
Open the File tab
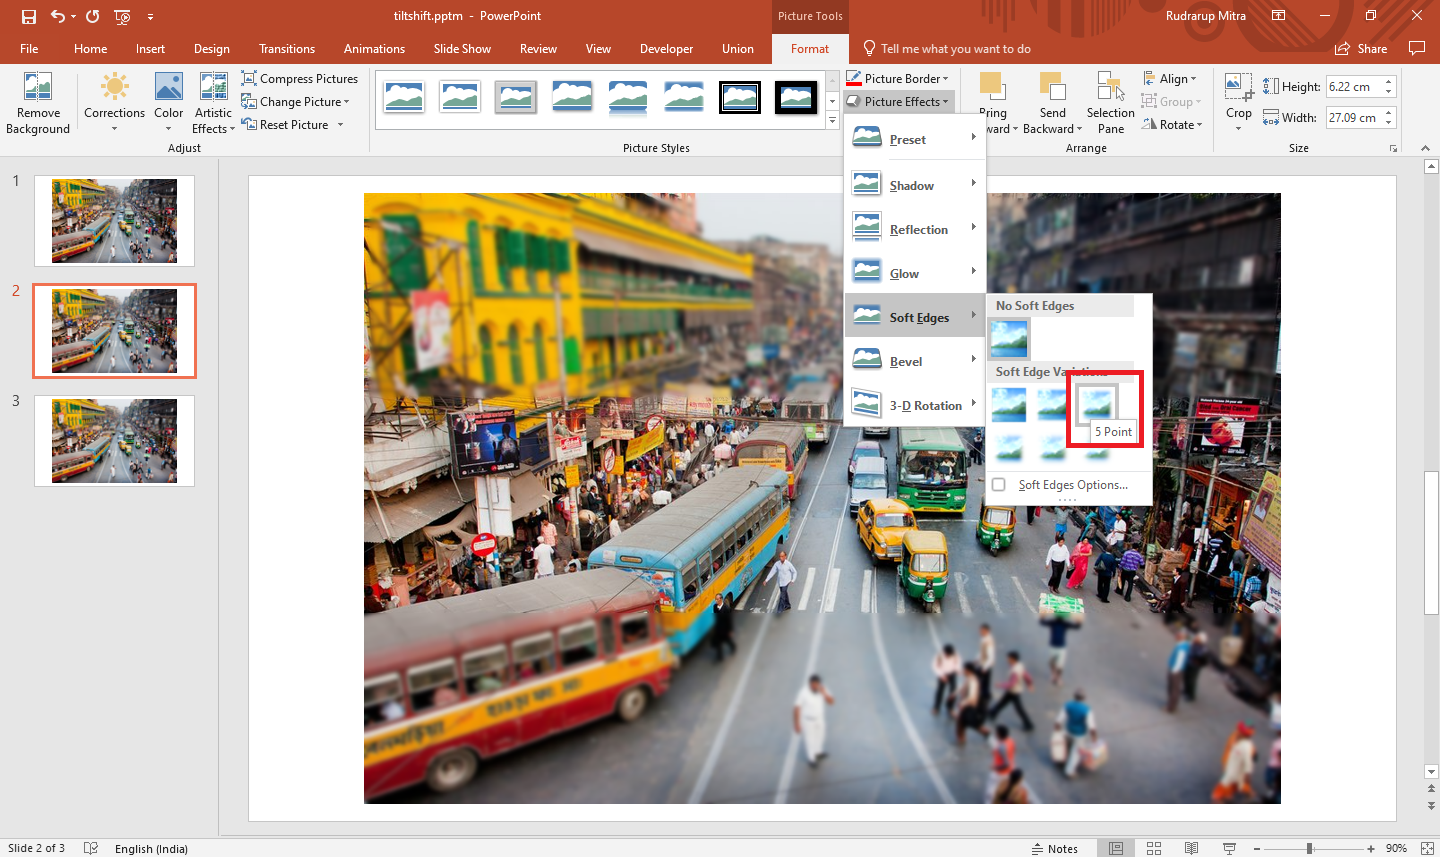pos(29,48)
